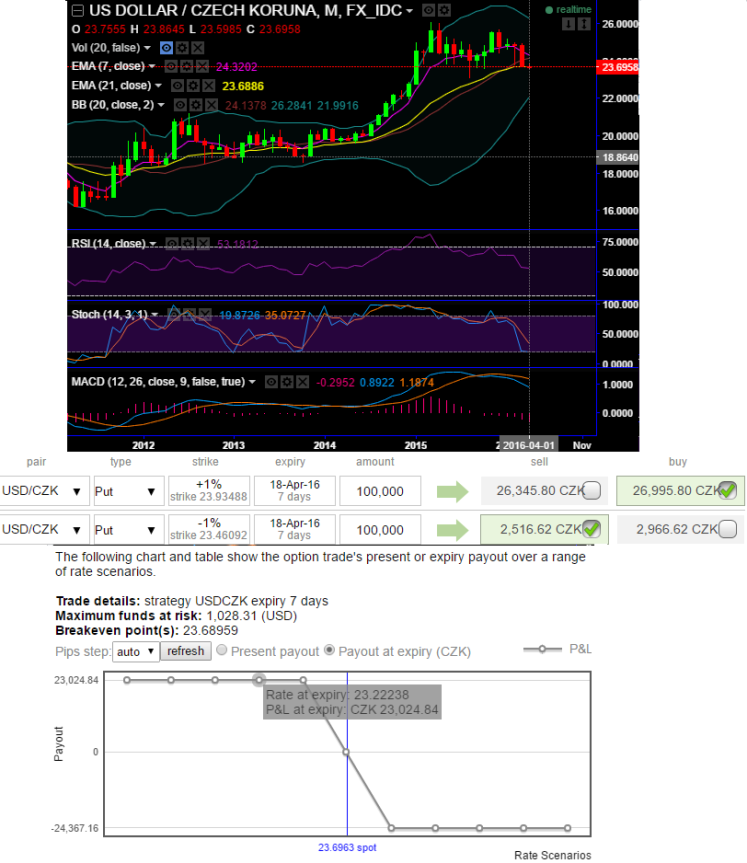The image size is (747, 863).
Task: Toggle the Vol indicator eye icon
Action: 166,48
